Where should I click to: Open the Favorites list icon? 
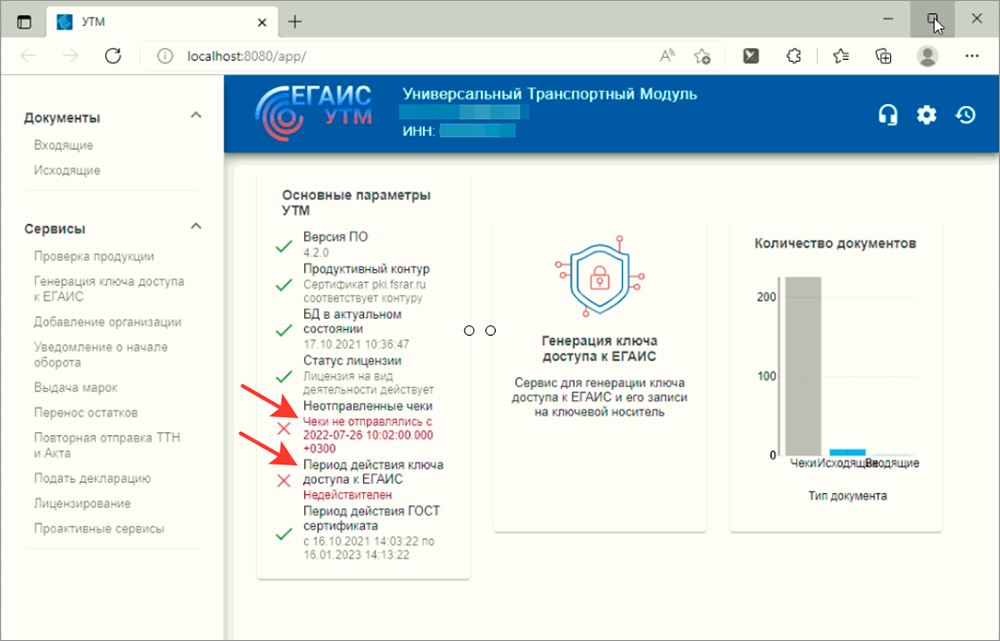(x=841, y=56)
